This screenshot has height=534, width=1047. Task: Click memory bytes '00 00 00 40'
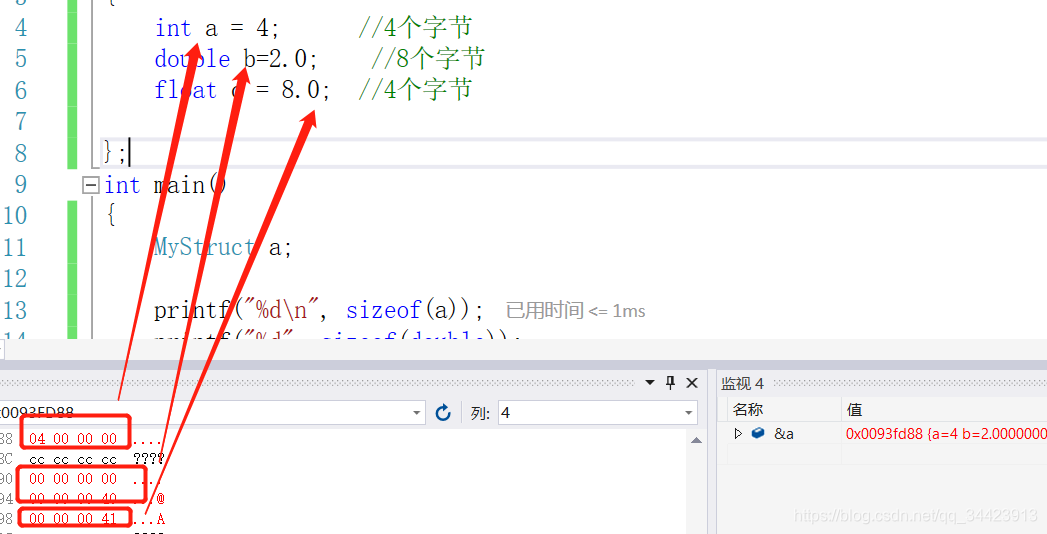(x=73, y=498)
